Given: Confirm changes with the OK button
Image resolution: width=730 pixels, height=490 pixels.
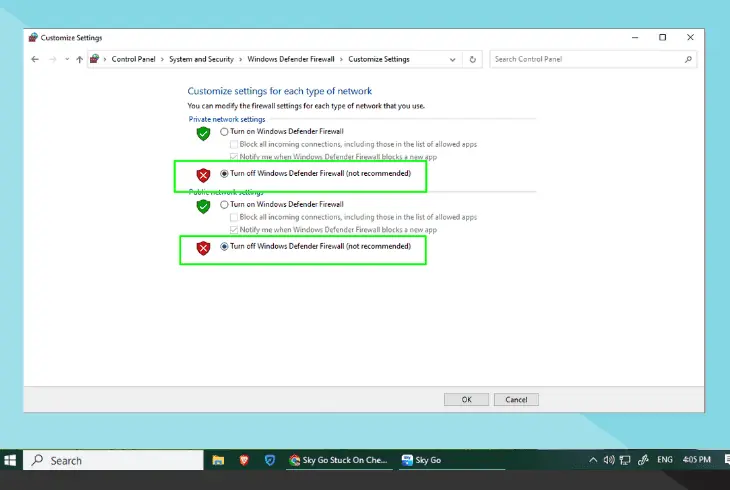Looking at the screenshot, I should point(466,400).
